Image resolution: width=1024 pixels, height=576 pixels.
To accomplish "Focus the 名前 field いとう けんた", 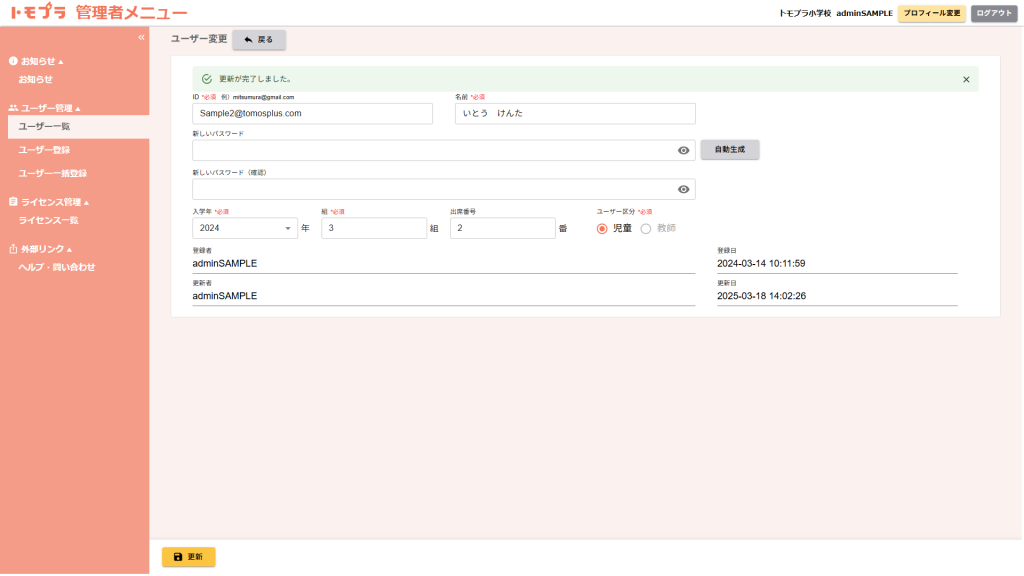I will pos(575,113).
